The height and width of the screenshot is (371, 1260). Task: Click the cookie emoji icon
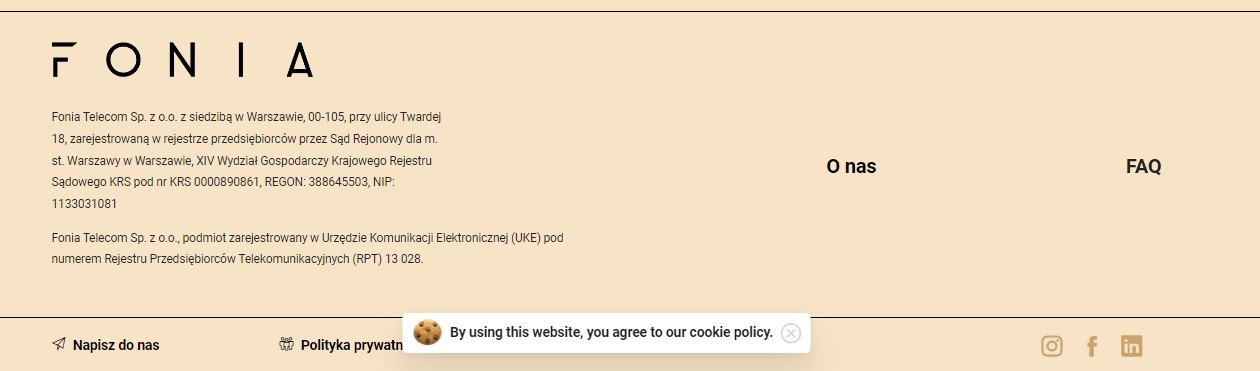[x=428, y=333]
